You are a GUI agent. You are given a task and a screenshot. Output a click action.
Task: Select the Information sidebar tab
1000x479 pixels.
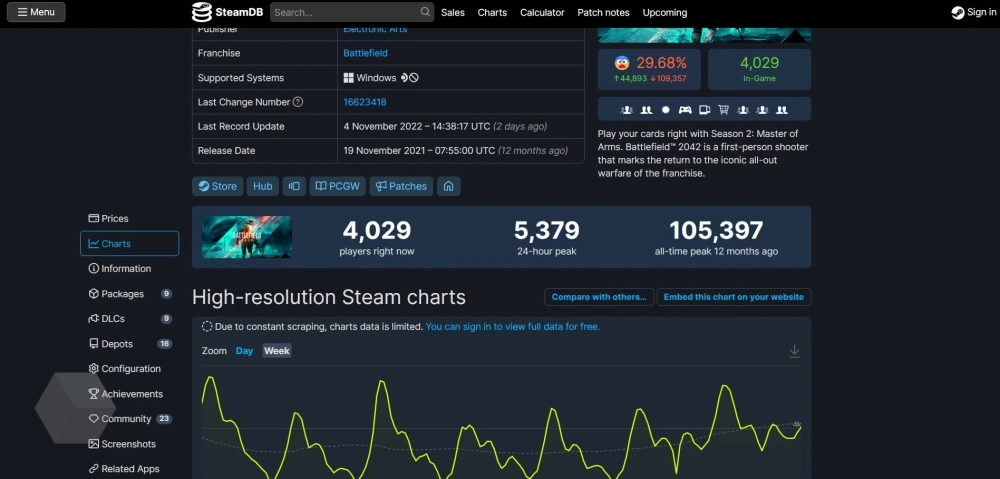pyautogui.click(x=126, y=269)
